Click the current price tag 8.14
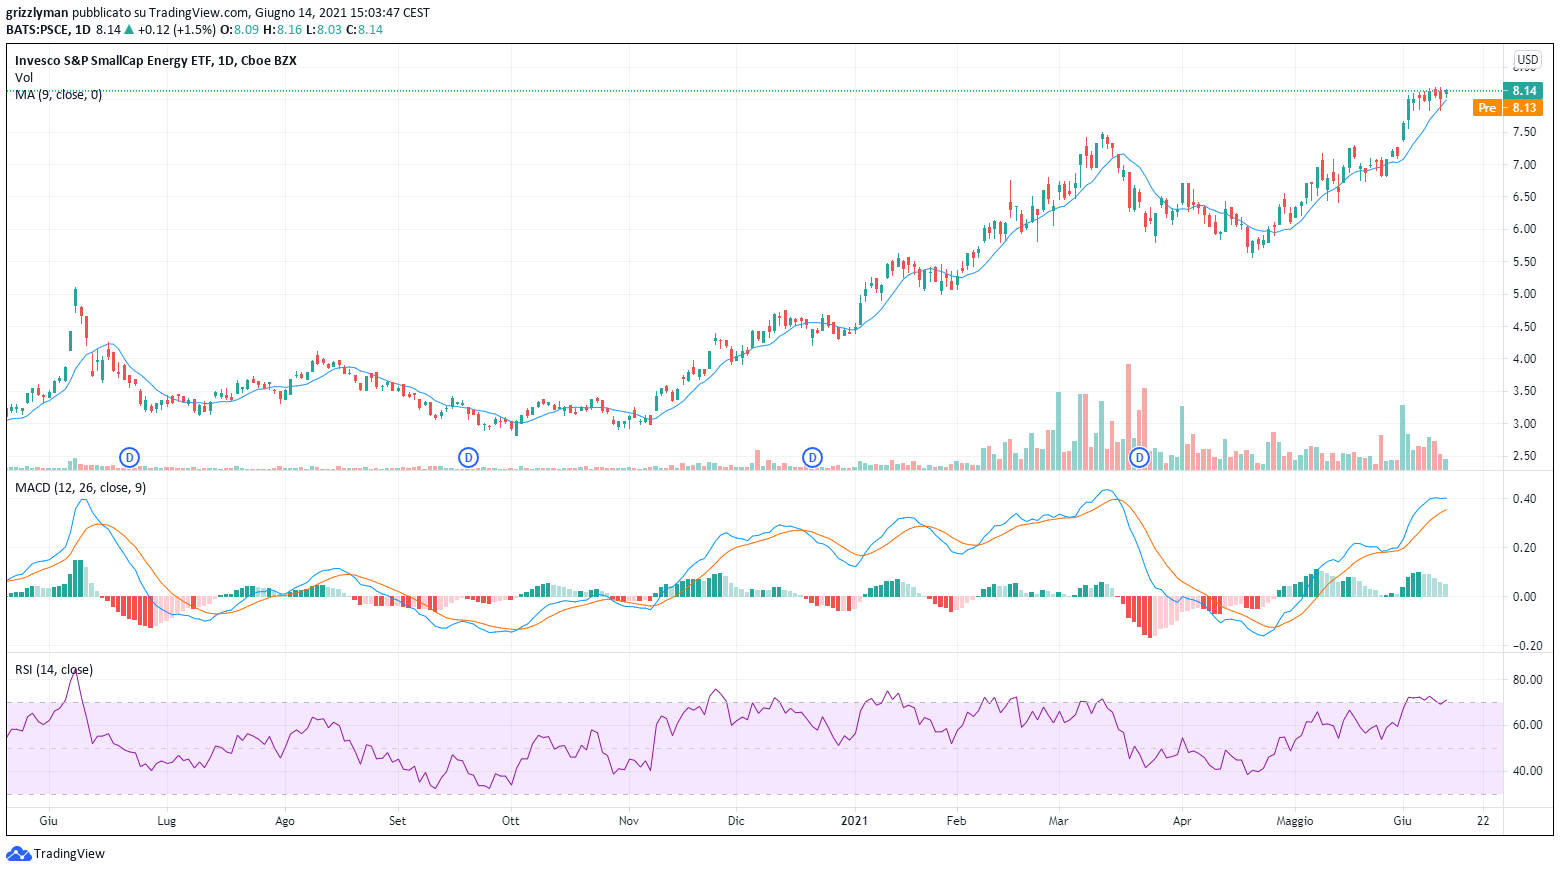This screenshot has width=1560, height=872. tap(1523, 90)
